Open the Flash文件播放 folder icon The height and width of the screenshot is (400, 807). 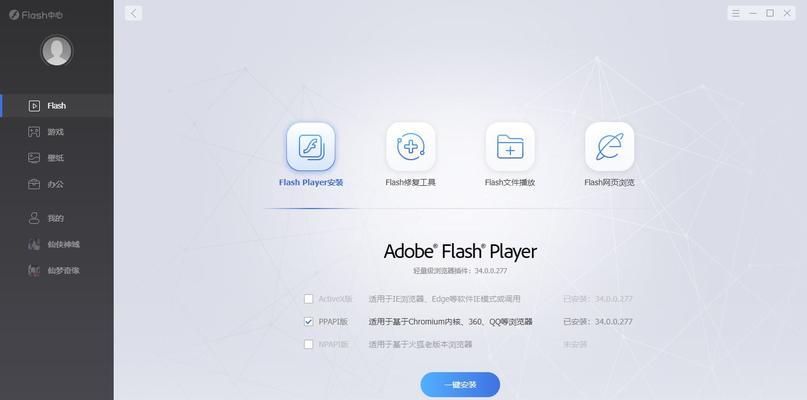click(510, 147)
